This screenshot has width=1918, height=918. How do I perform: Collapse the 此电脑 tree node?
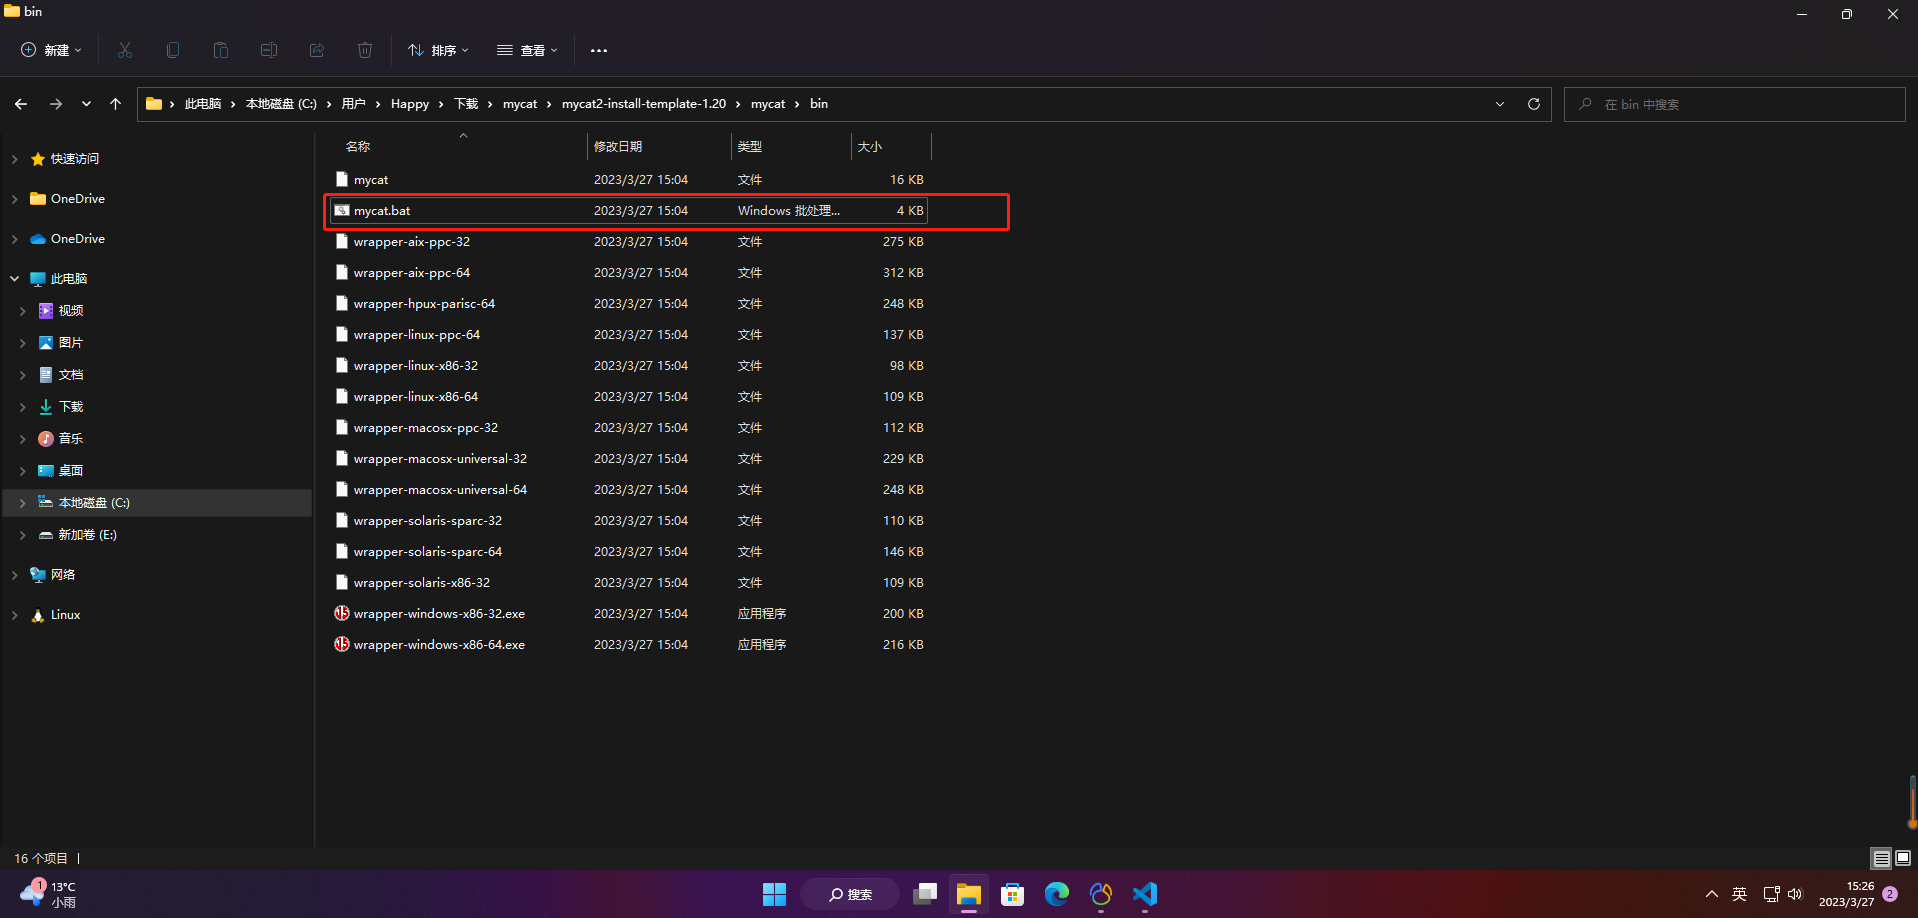click(14, 279)
